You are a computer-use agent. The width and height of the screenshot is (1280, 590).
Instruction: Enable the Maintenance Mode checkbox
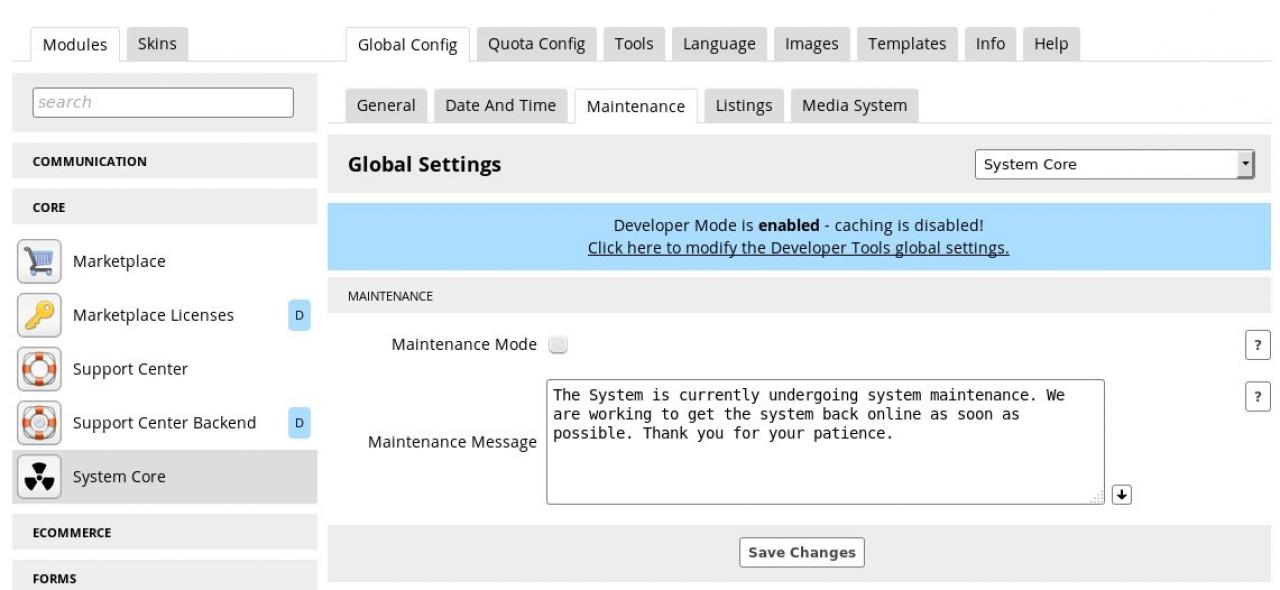pyautogui.click(x=558, y=345)
